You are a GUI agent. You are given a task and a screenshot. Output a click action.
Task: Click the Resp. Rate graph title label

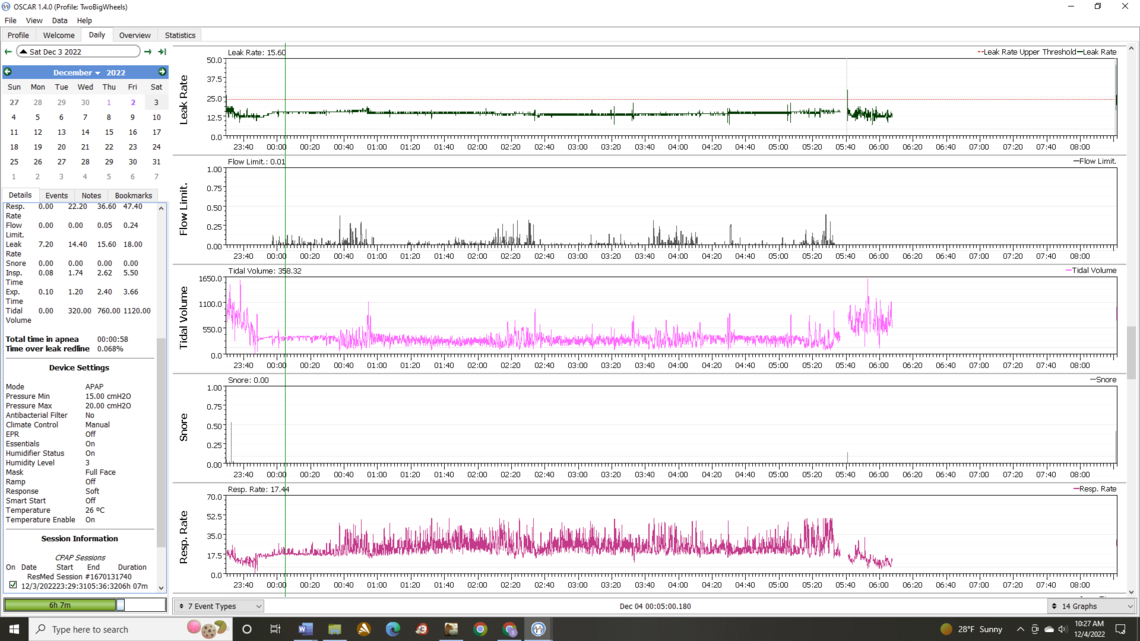183,537
